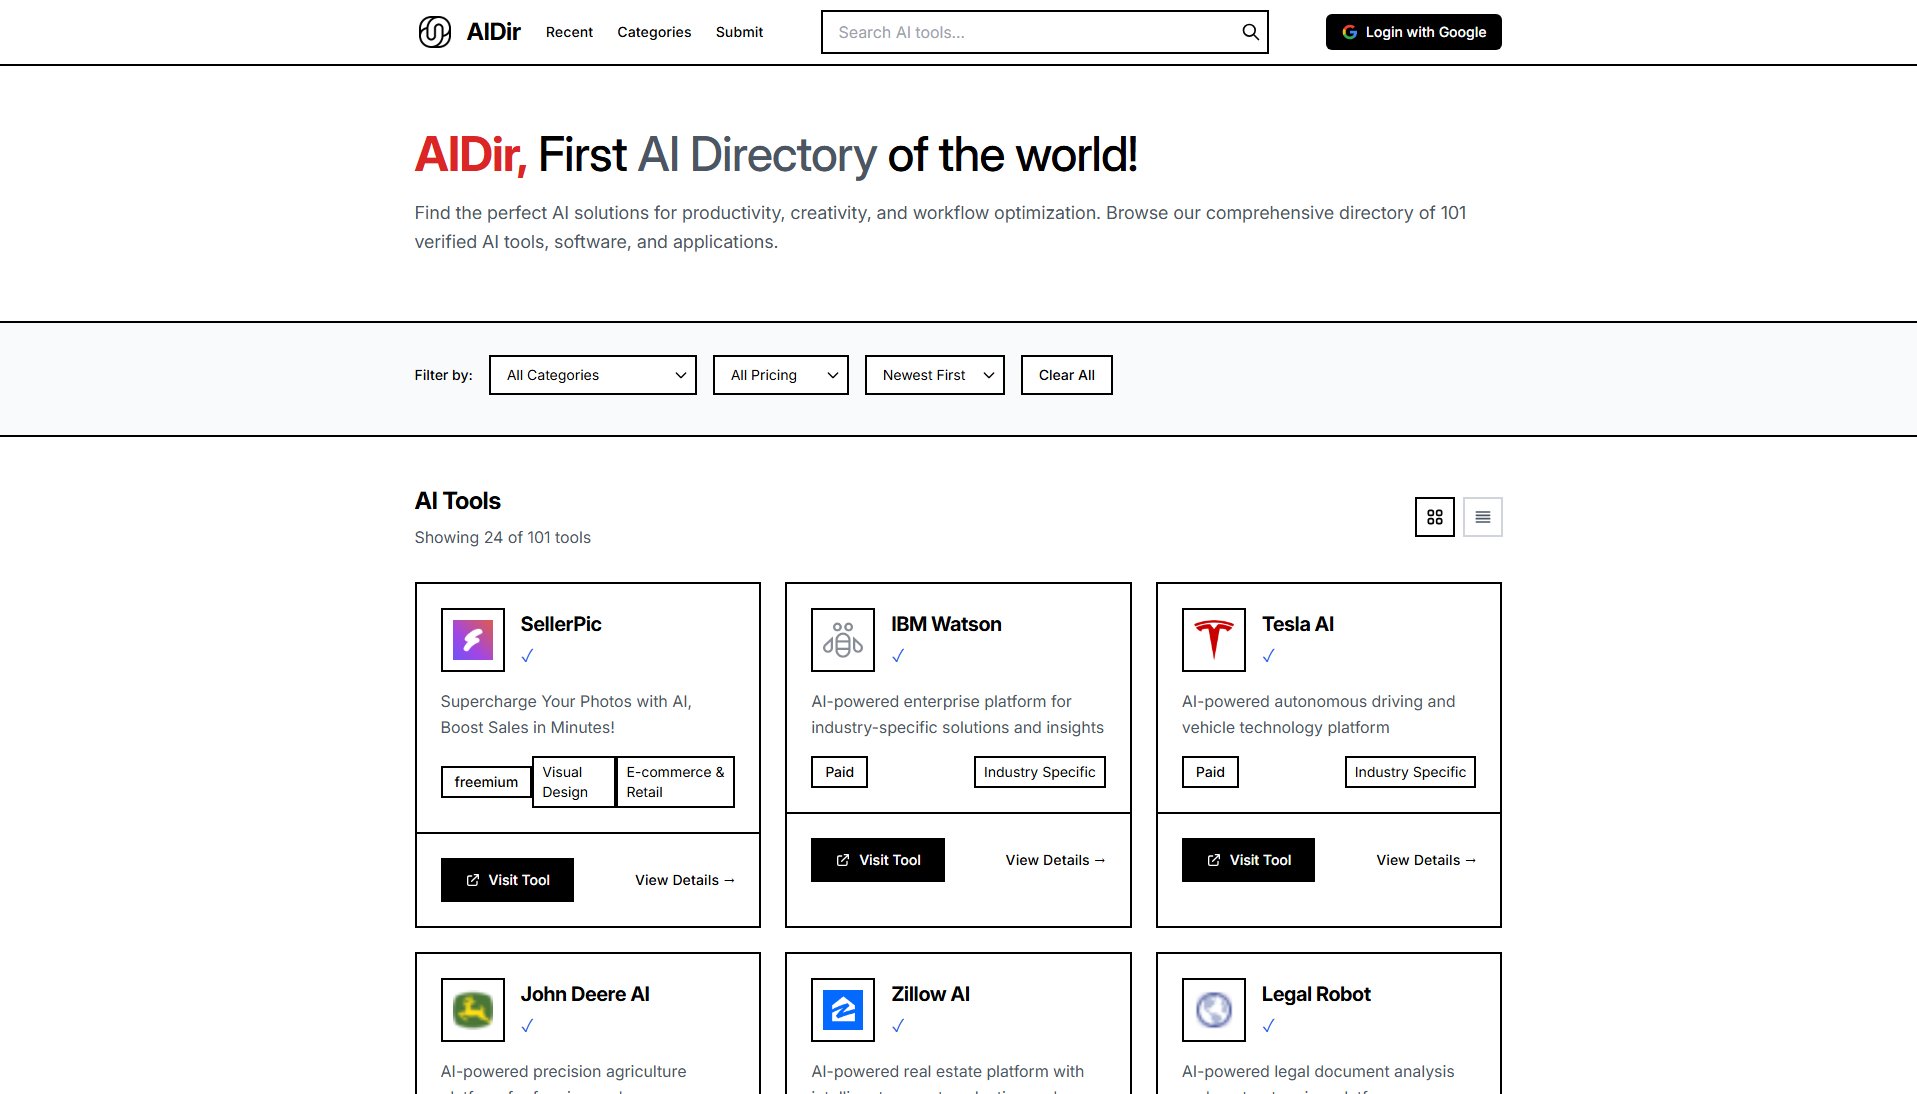This screenshot has width=1917, height=1094.
Task: Click the Paid tag on Tesla AI
Action: [1210, 772]
